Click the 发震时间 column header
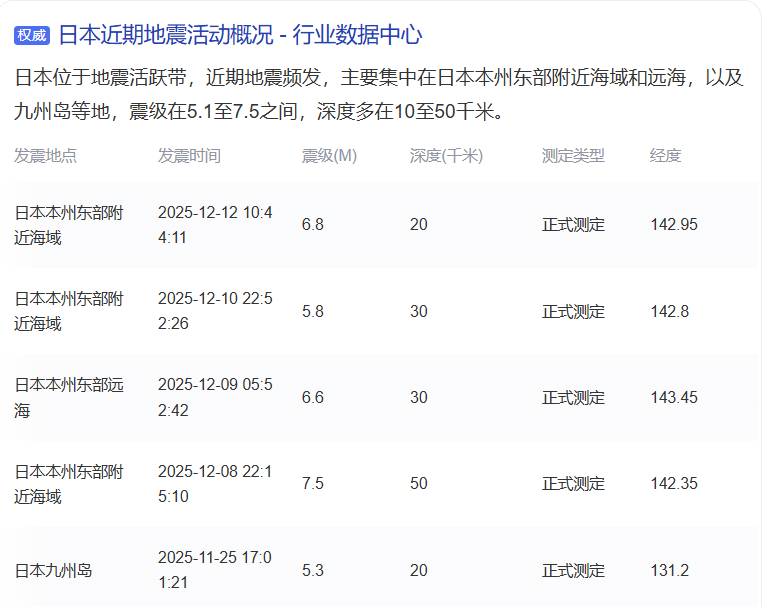 tap(189, 156)
